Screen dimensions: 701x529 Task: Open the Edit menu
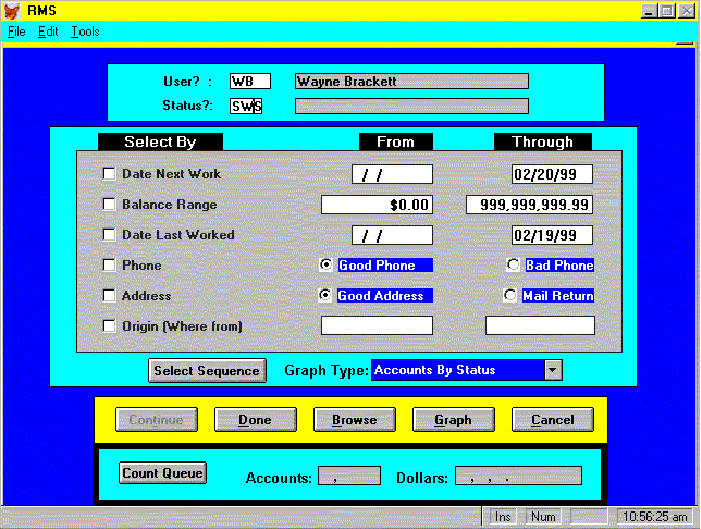point(49,31)
